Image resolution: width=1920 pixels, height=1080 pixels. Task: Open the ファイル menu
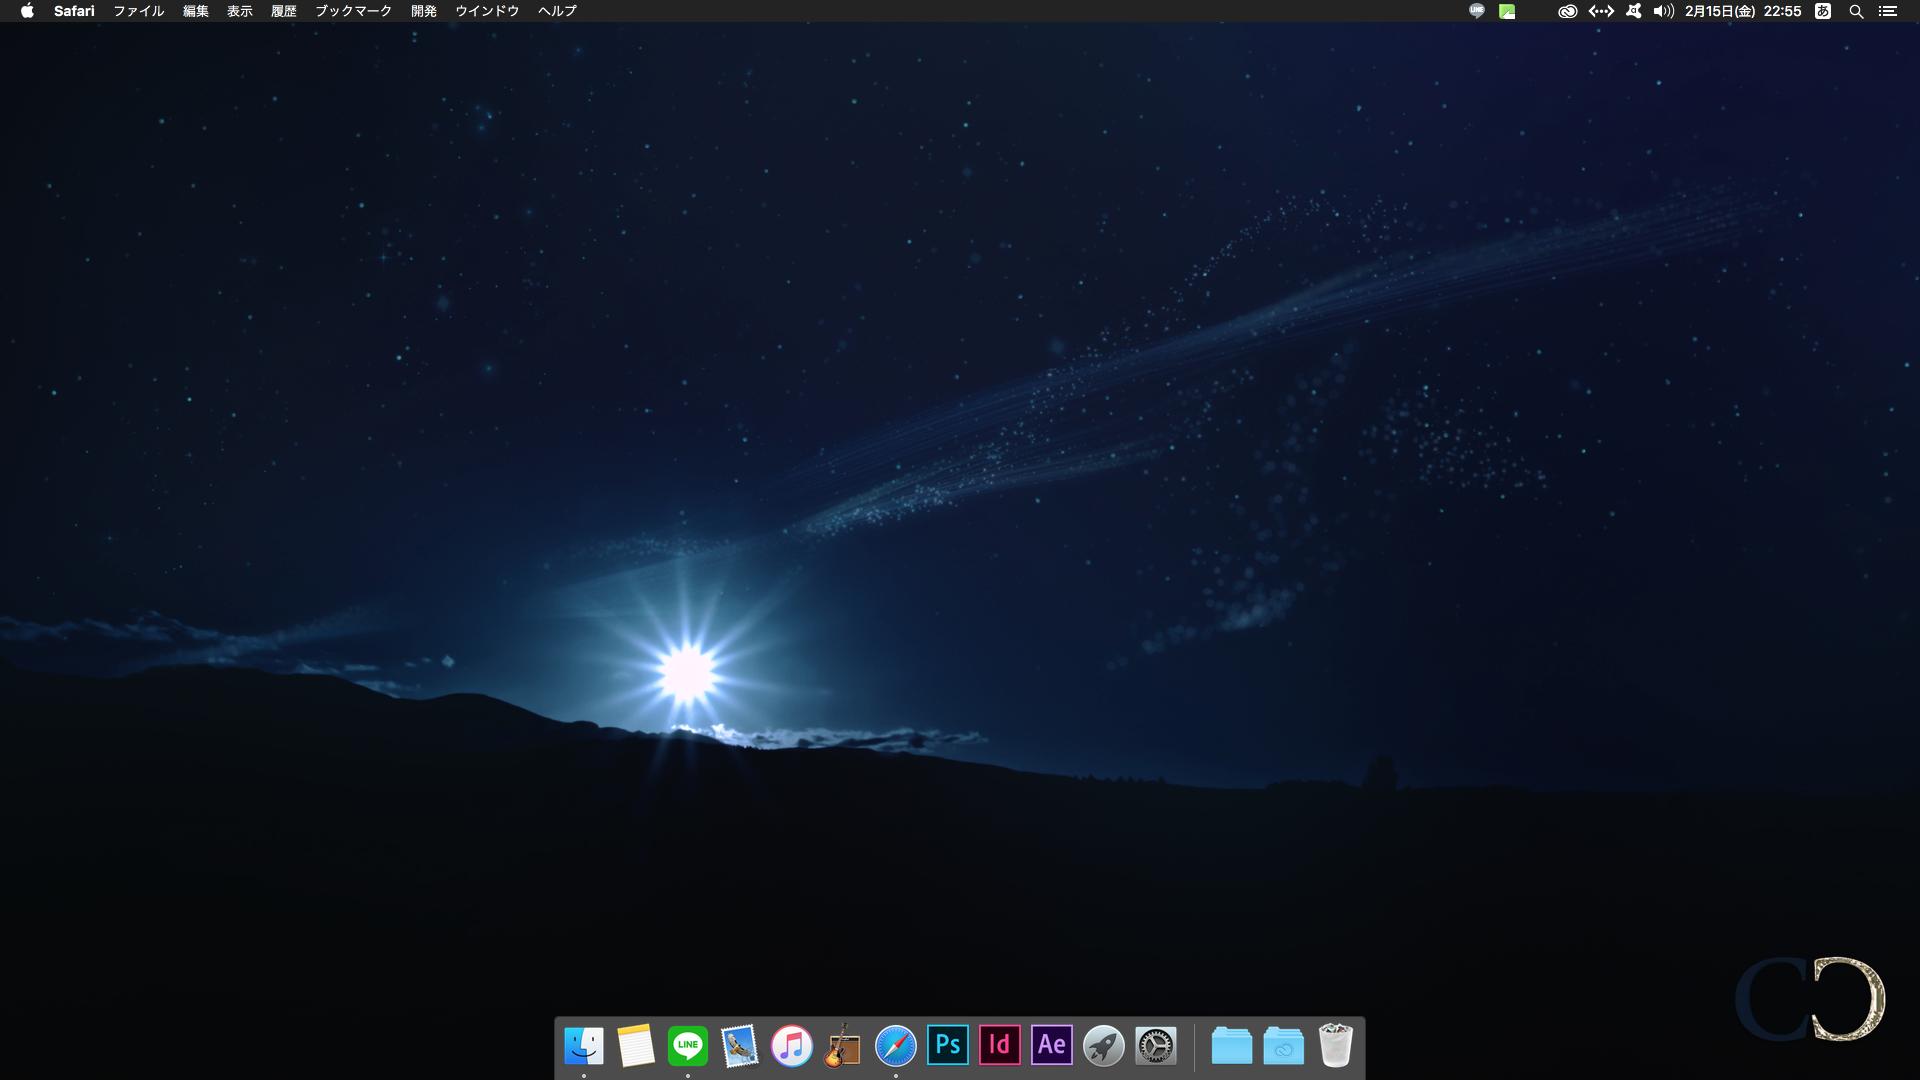pyautogui.click(x=138, y=11)
